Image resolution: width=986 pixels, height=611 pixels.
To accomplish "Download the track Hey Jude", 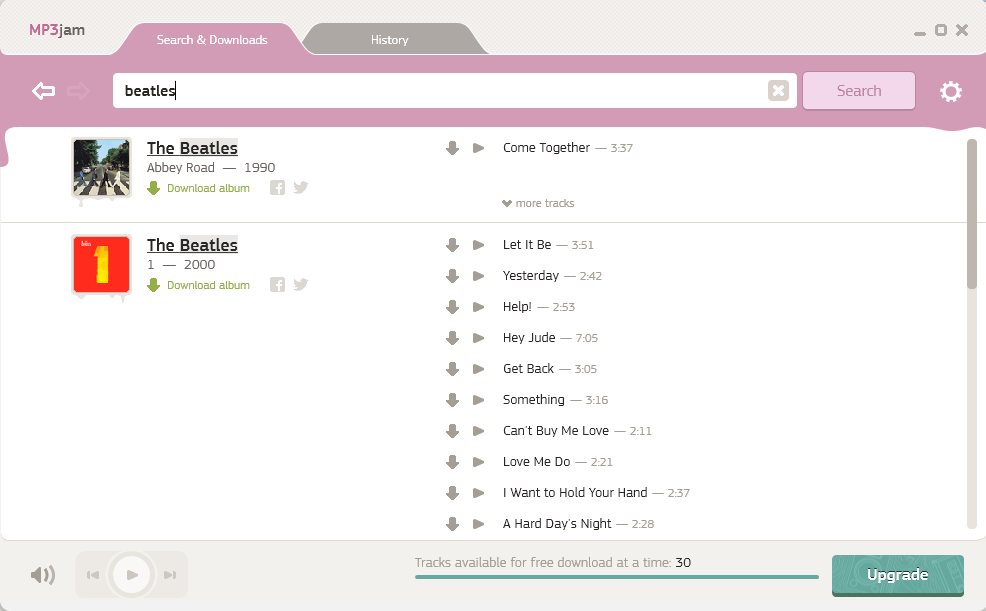I will [452, 338].
